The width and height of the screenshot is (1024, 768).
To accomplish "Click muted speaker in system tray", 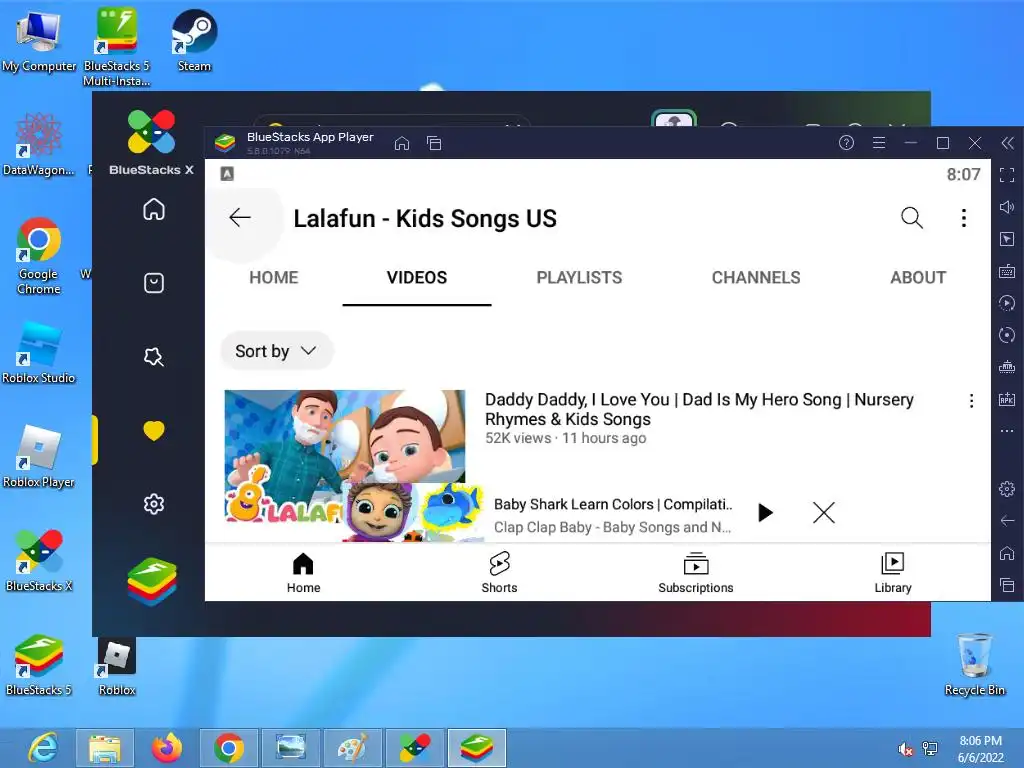I will point(905,749).
